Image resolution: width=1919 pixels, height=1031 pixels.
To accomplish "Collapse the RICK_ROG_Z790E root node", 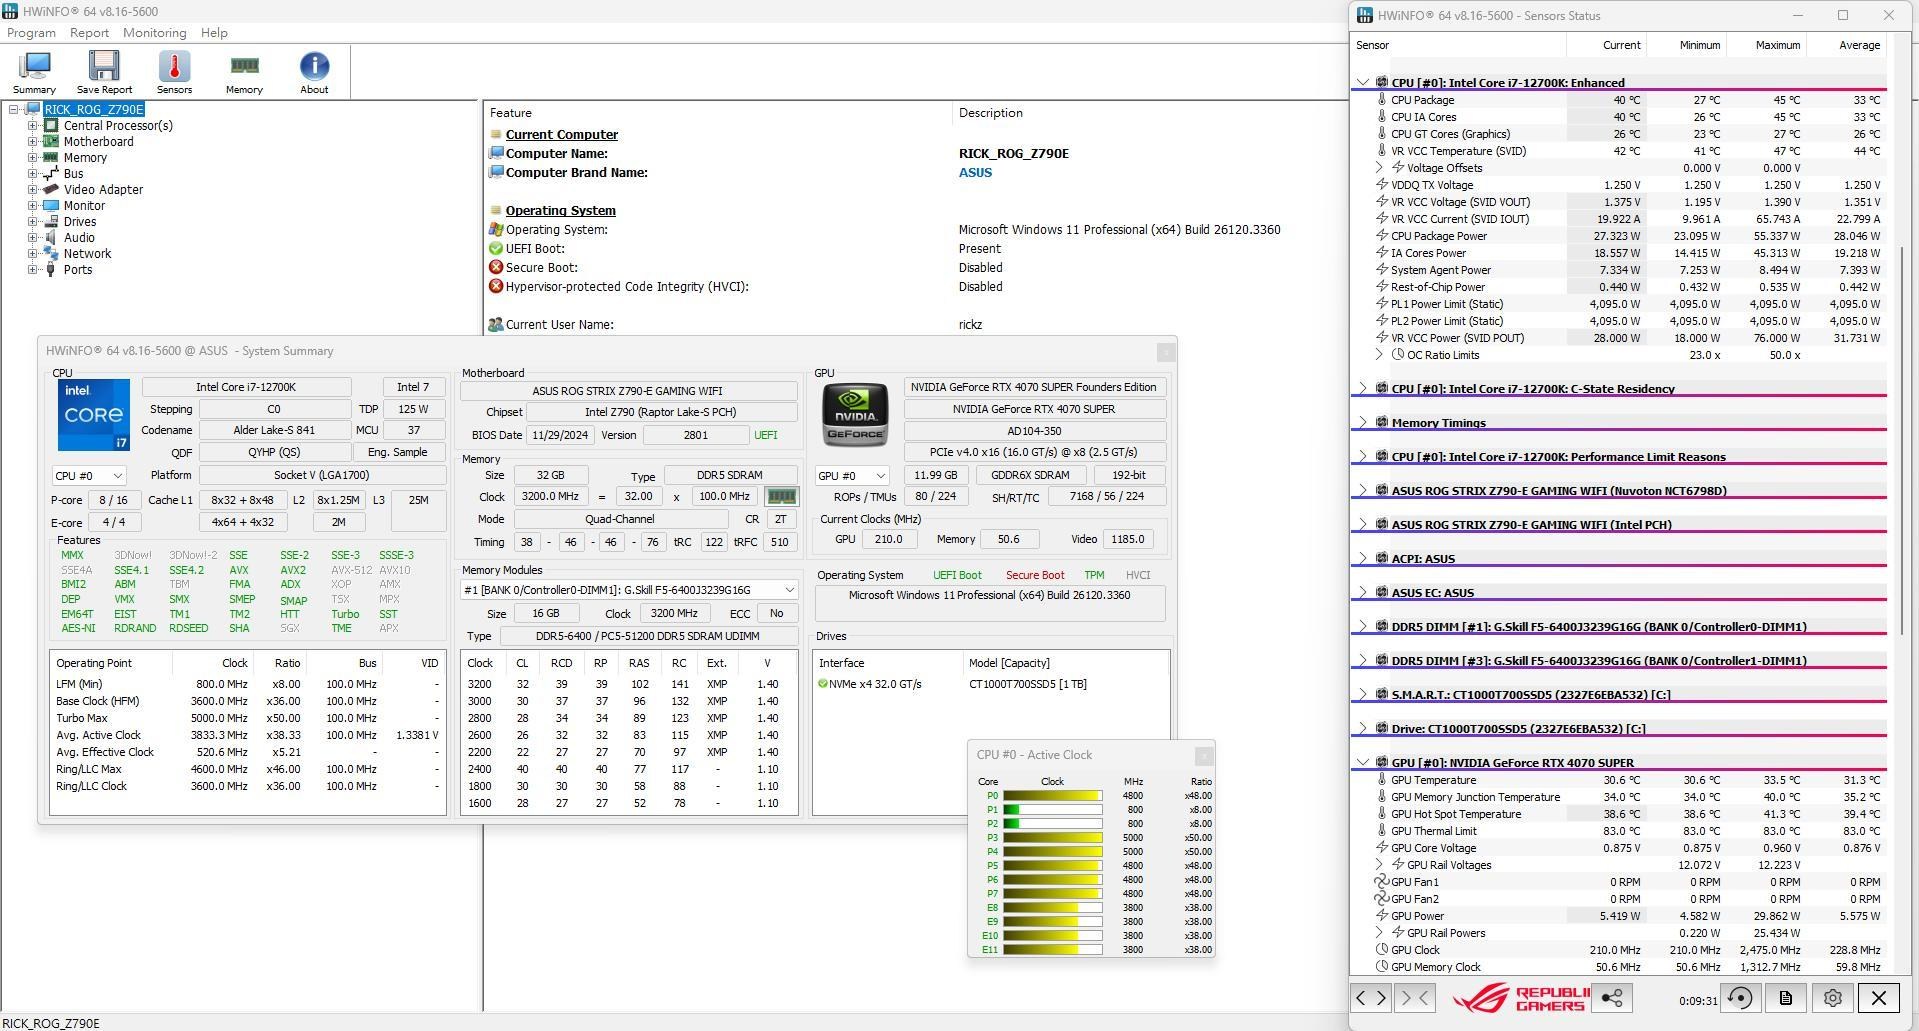I will point(13,110).
